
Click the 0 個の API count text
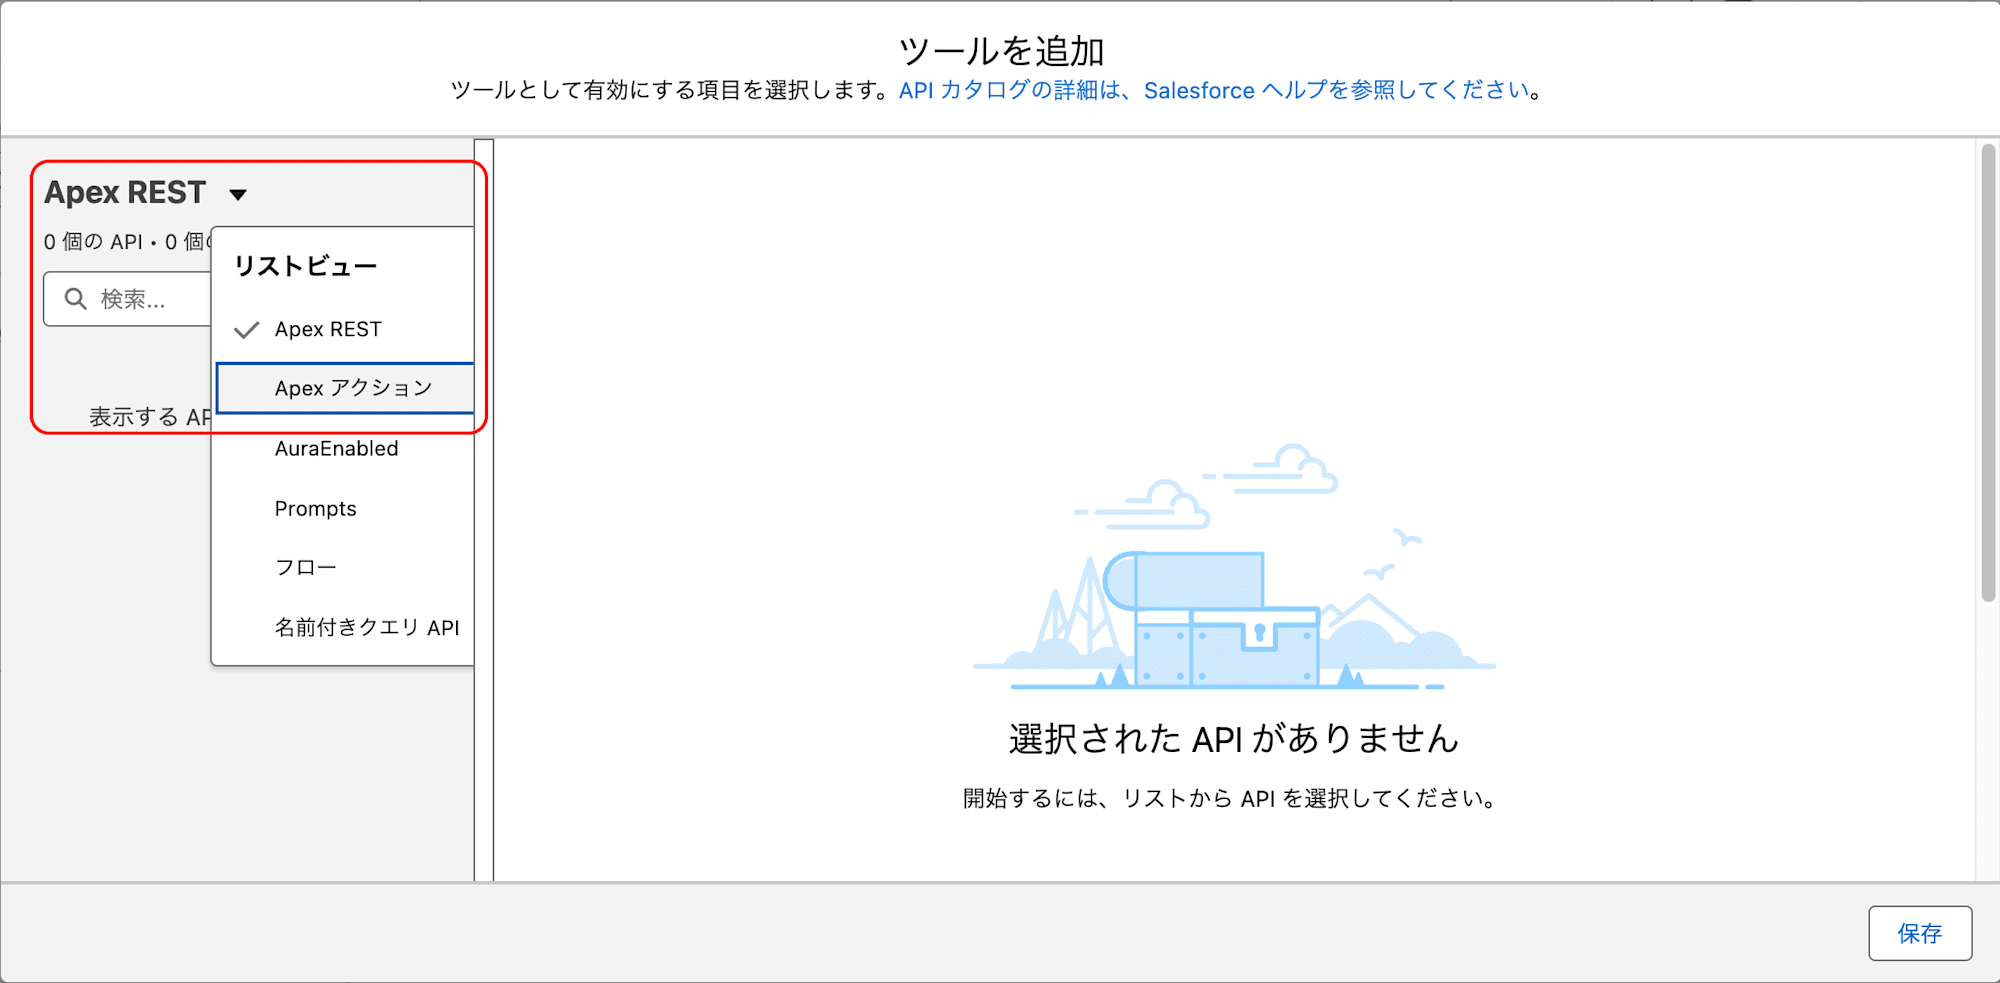pos(93,242)
